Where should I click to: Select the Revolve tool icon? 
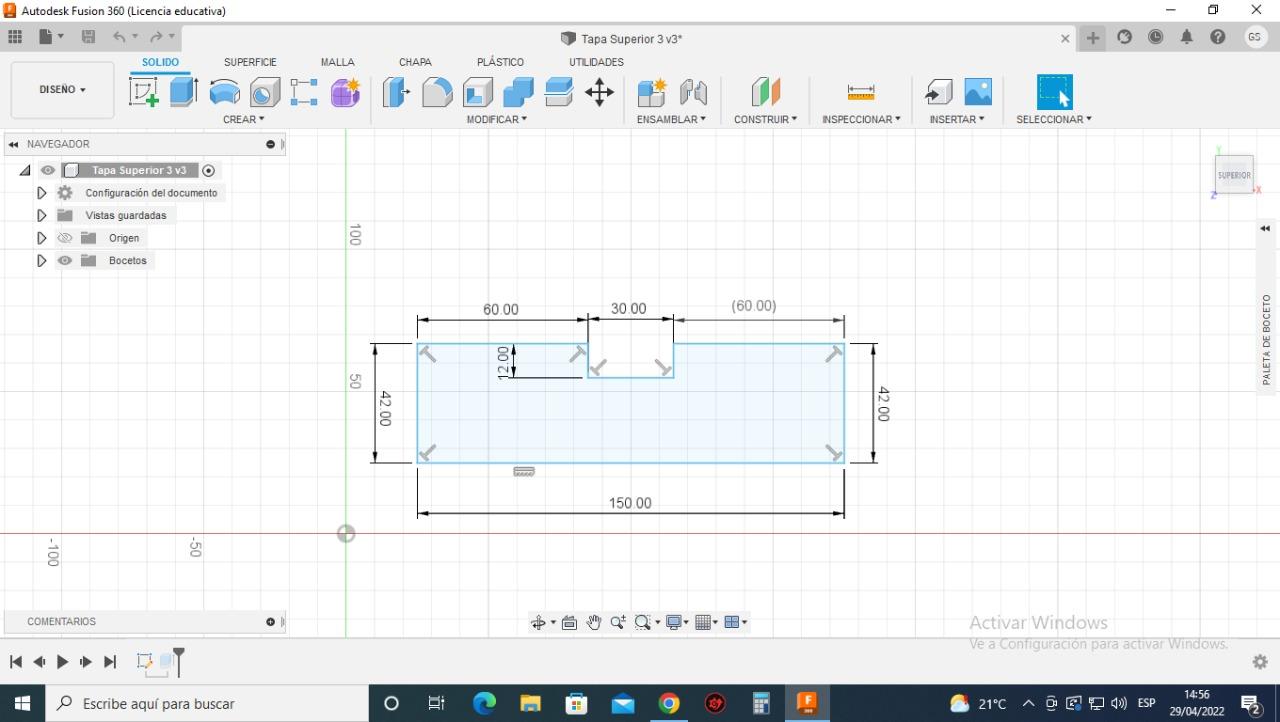click(224, 92)
